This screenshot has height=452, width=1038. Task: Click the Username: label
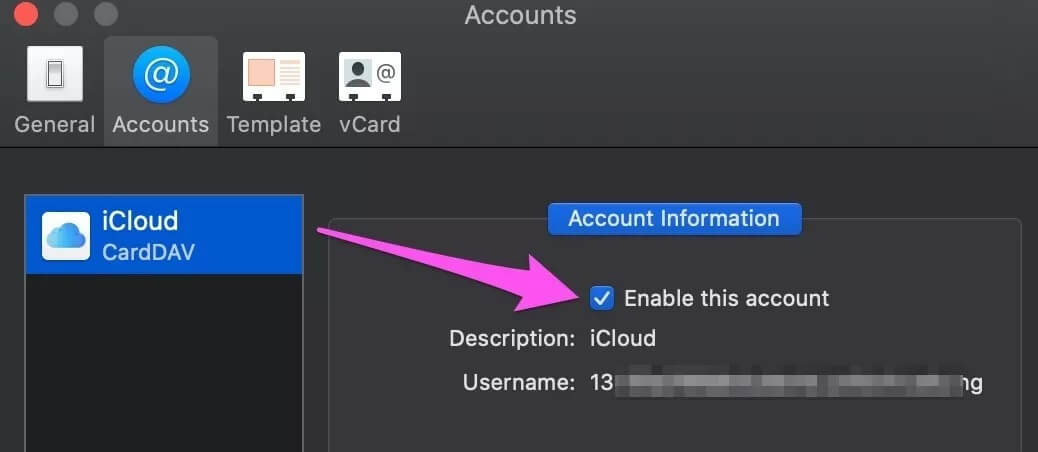tap(519, 383)
